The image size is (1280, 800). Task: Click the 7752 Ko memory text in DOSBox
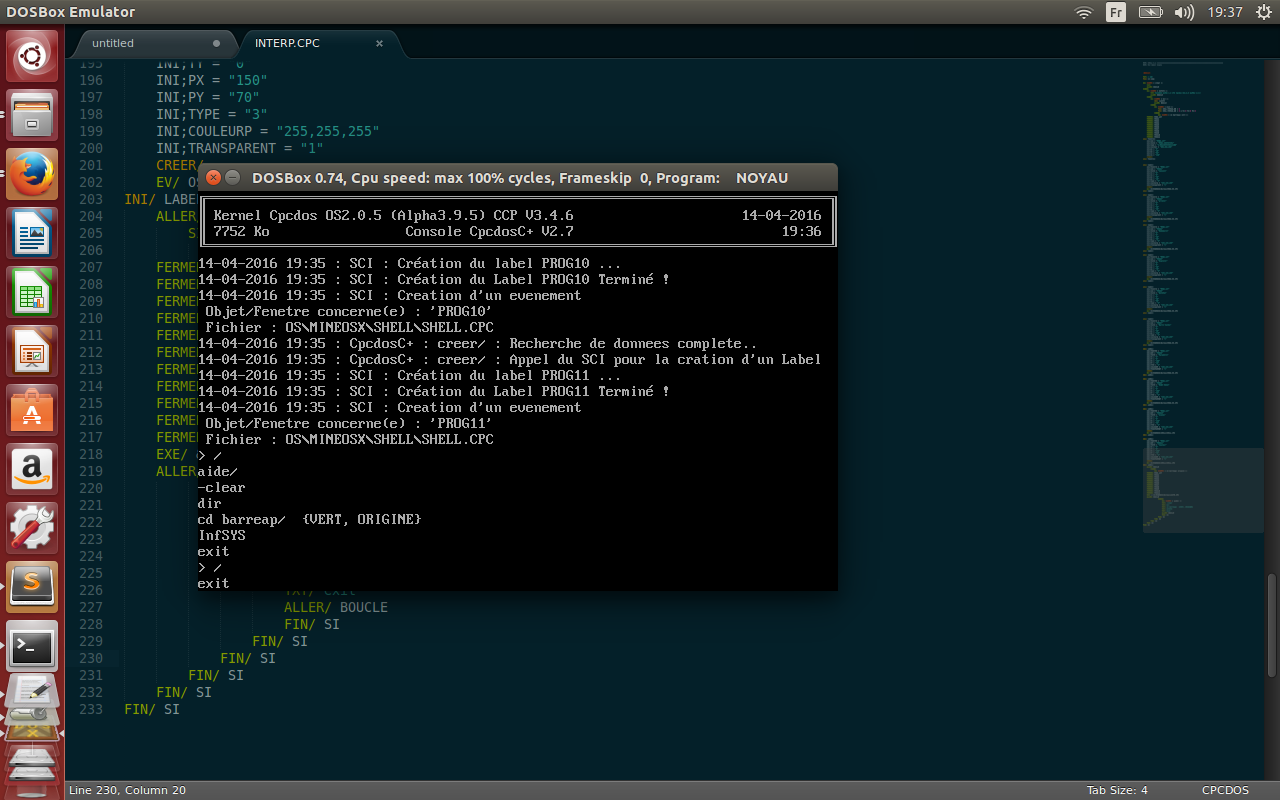[x=241, y=231]
